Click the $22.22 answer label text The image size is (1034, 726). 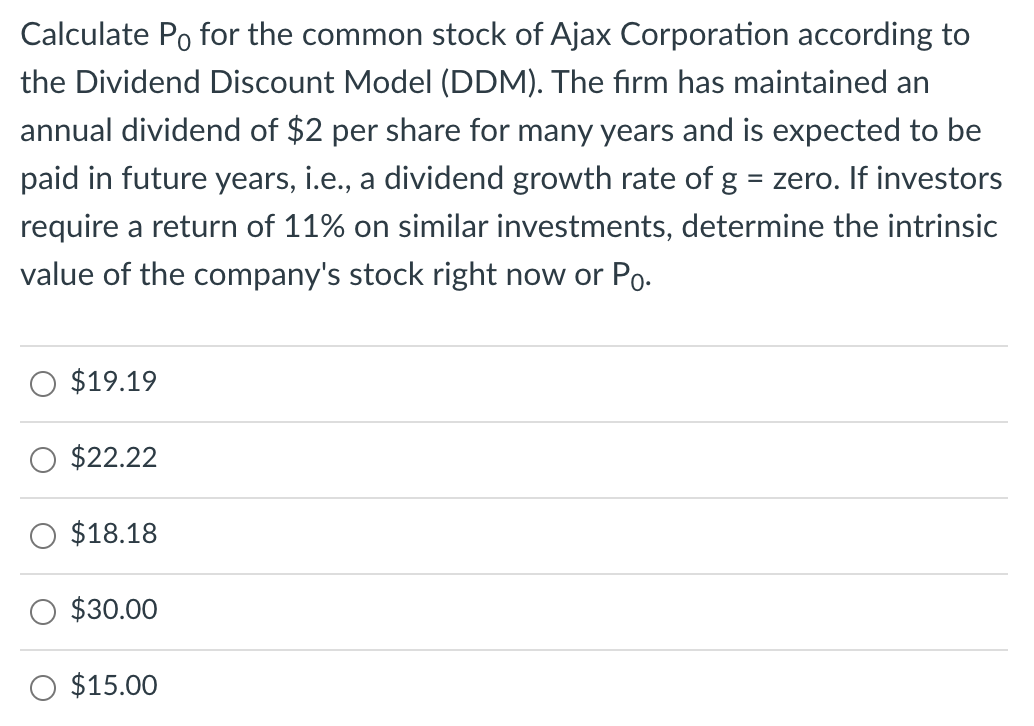coord(114,457)
